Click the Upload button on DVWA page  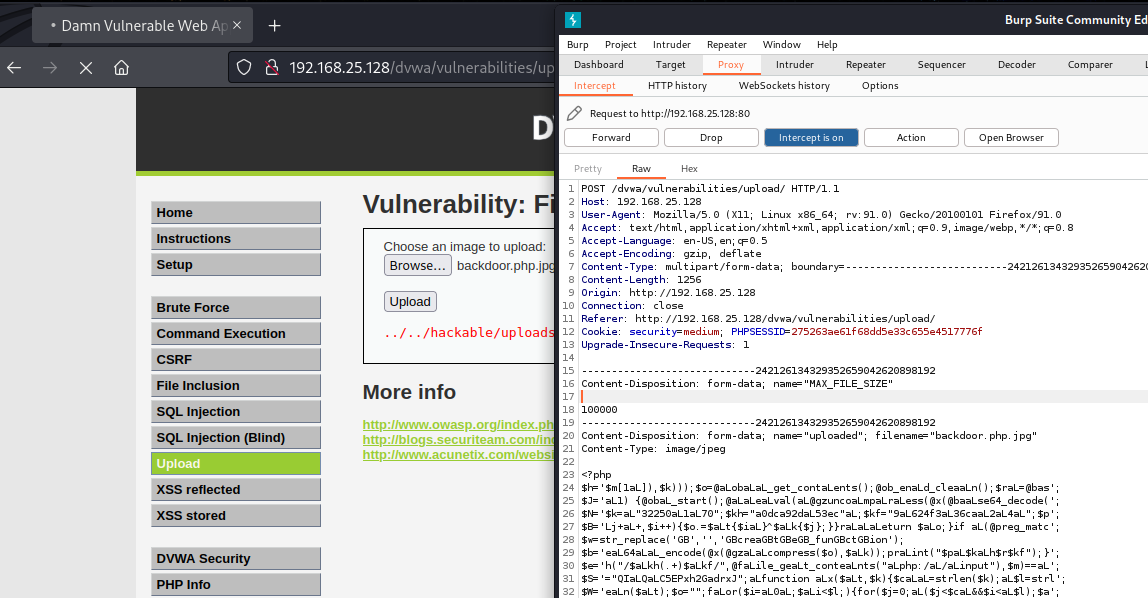point(410,302)
